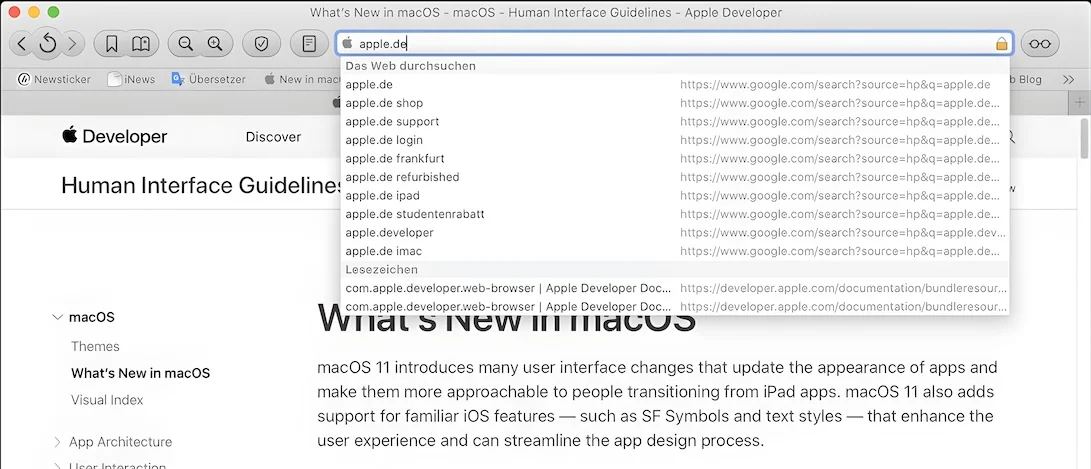
Task: Expand the App Architecture chevron
Action: [57, 442]
